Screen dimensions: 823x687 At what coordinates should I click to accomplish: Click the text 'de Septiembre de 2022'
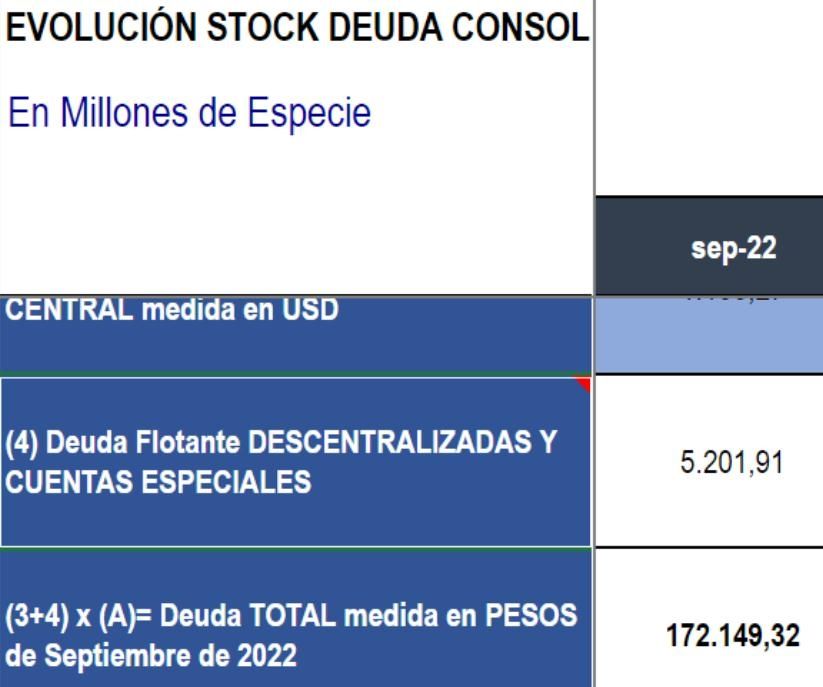[150, 657]
